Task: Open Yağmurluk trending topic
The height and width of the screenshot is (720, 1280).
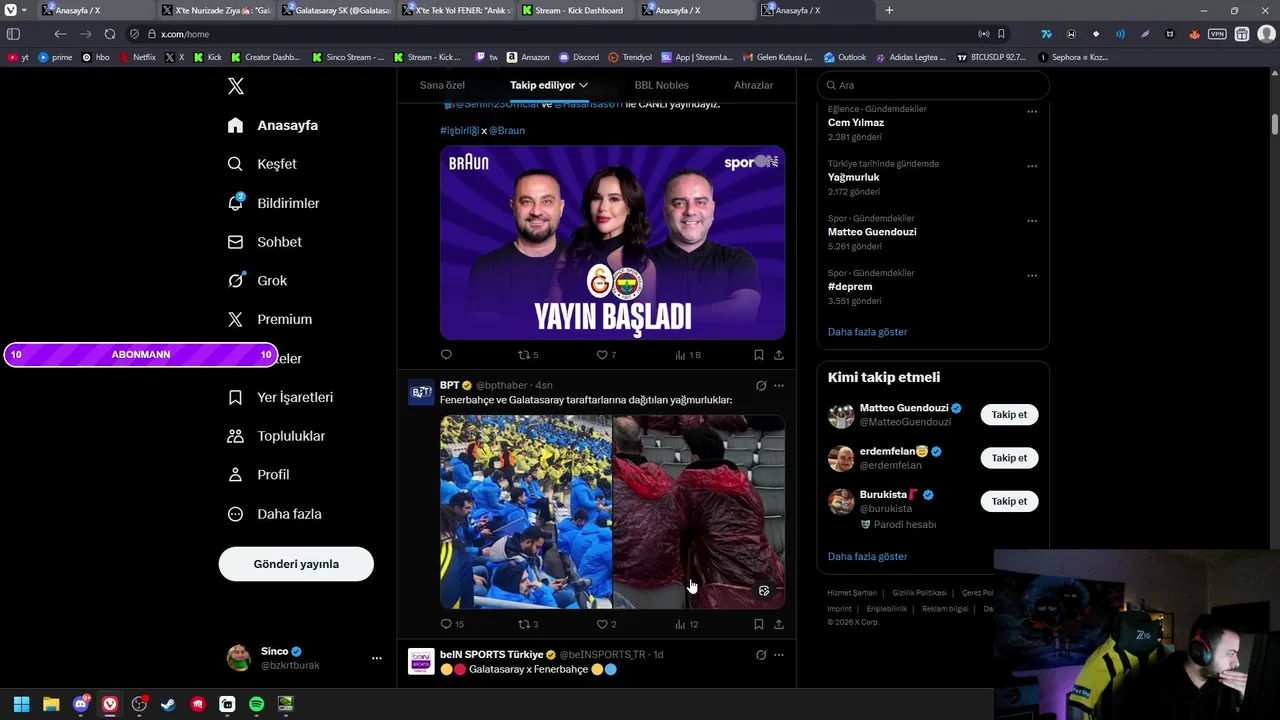Action: 854,177
